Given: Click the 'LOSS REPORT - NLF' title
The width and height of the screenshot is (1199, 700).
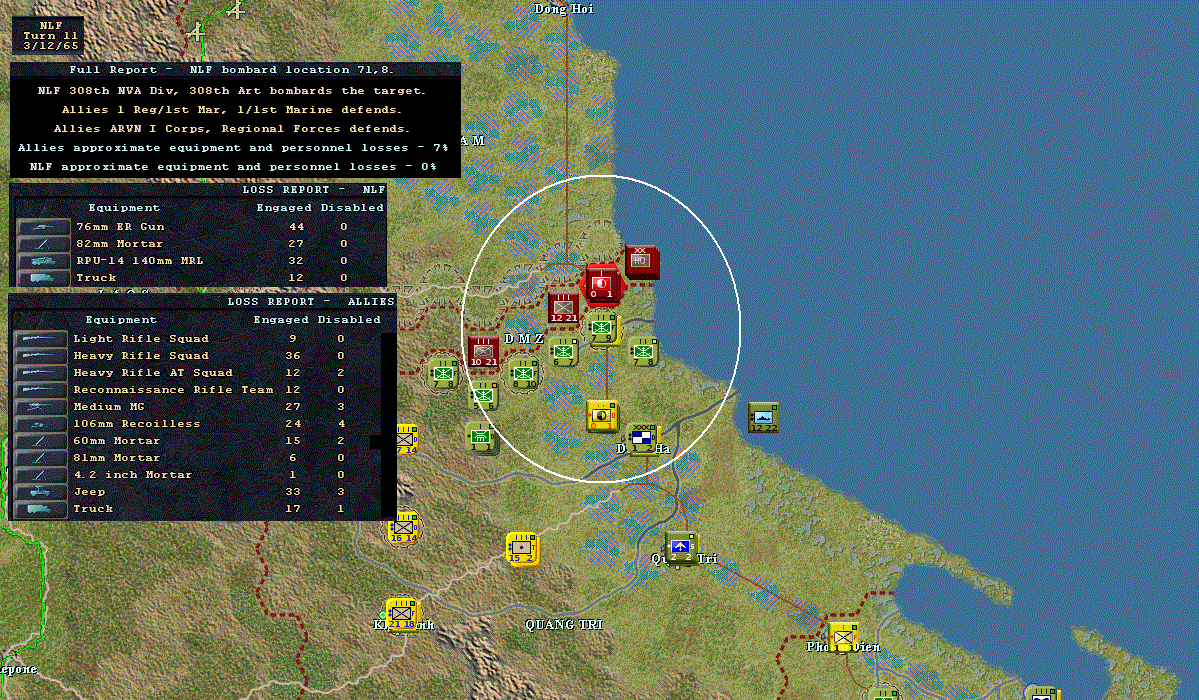Looking at the screenshot, I should pos(314,190).
